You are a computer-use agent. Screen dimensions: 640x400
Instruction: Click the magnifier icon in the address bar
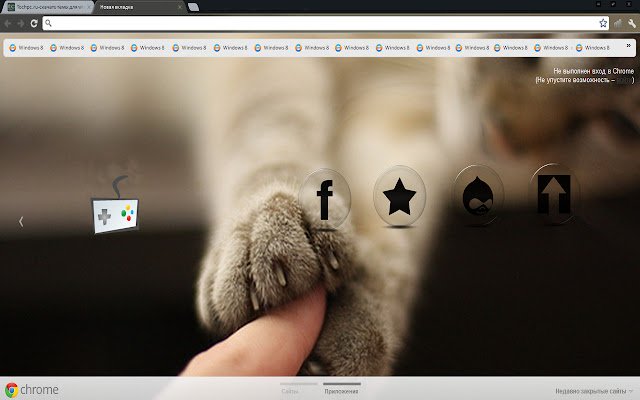(48, 23)
